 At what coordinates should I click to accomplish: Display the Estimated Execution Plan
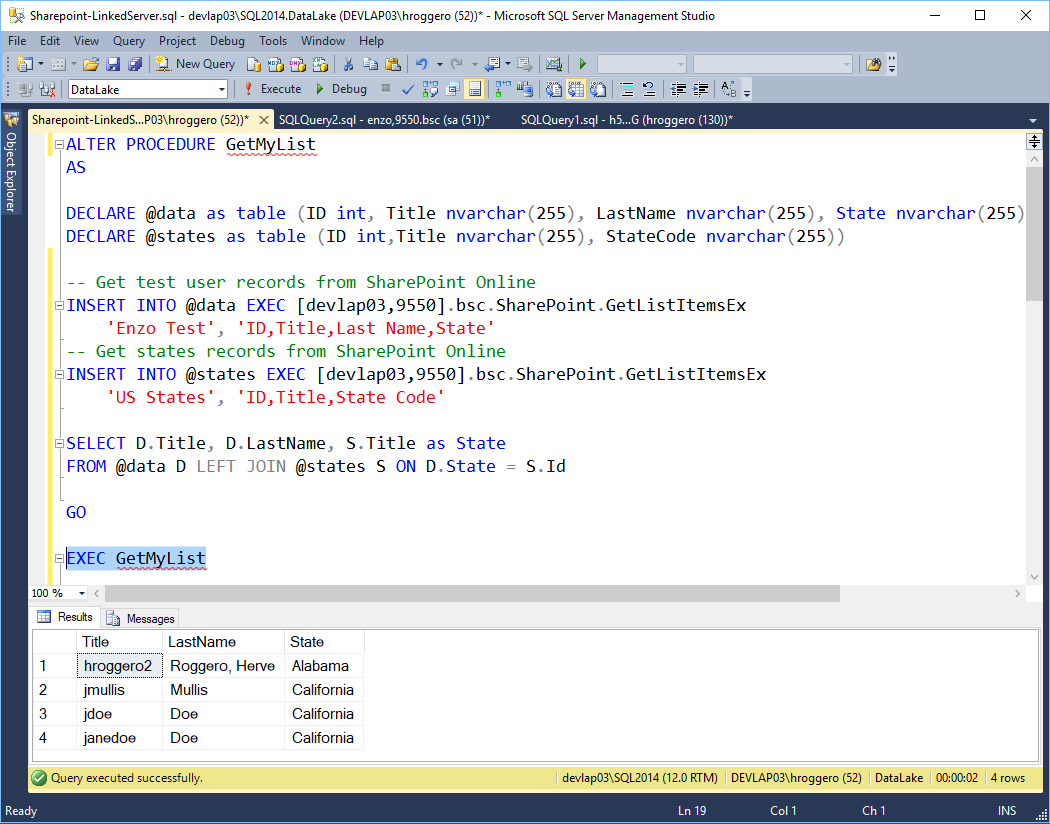click(430, 89)
